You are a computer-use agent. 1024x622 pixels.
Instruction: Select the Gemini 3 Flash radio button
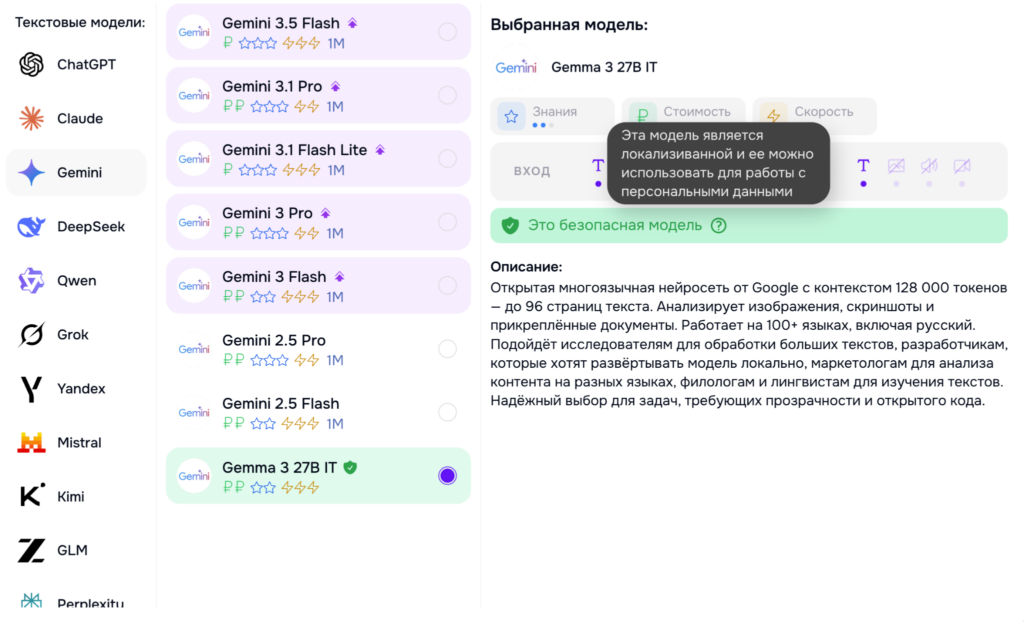[447, 286]
